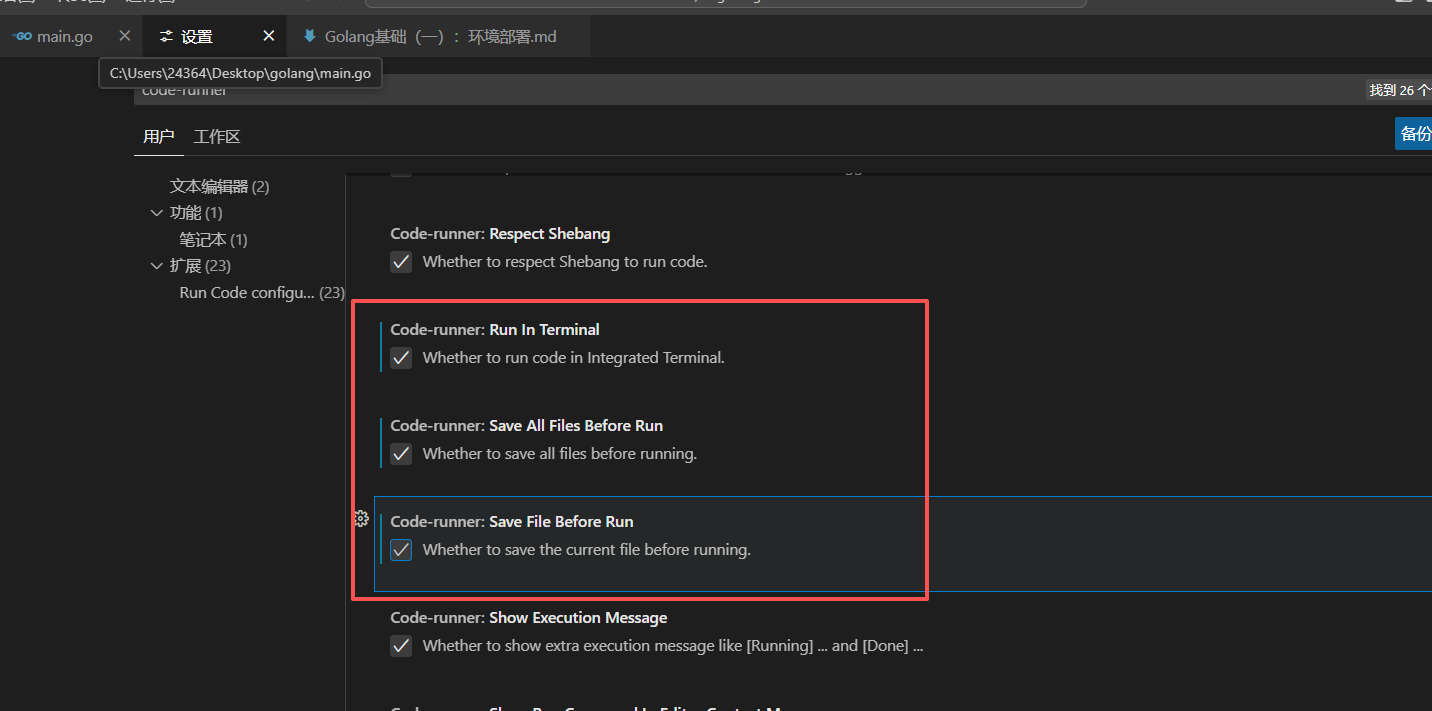Uncheck the Show Execution Message checkbox

[401, 646]
